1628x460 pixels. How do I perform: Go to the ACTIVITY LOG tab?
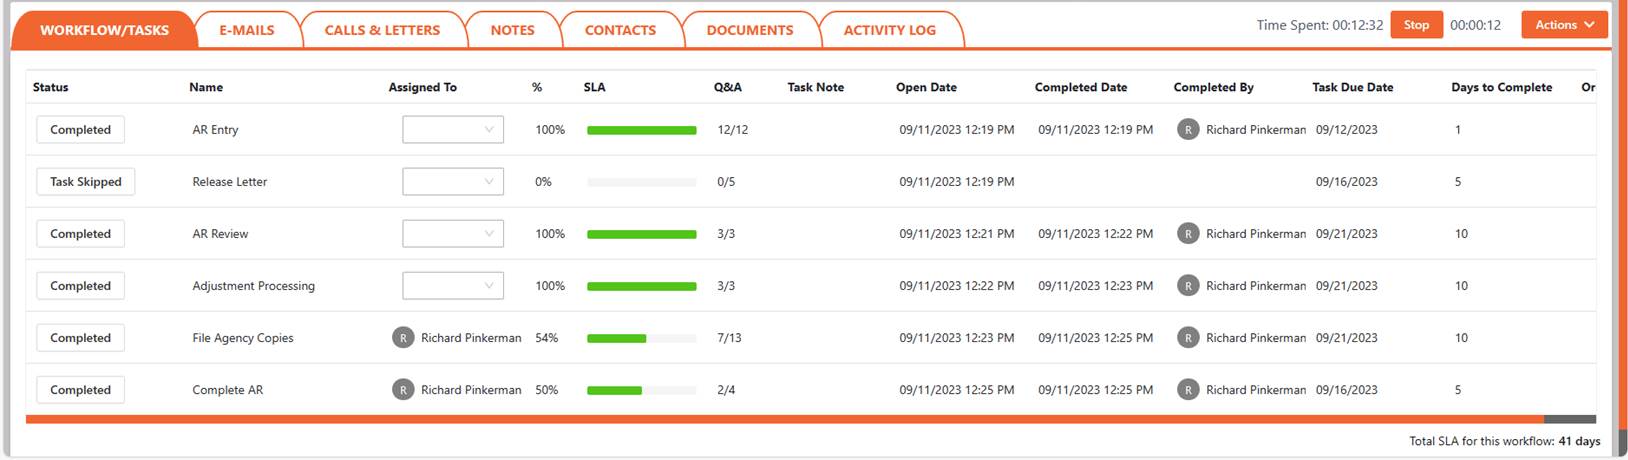889,30
